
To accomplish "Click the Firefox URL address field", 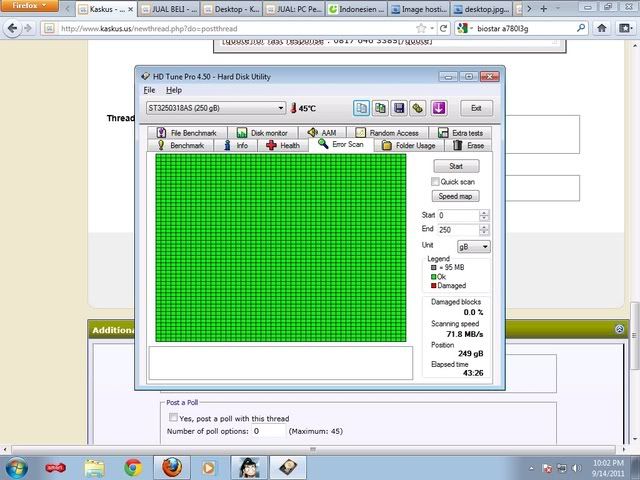I will click(237, 29).
